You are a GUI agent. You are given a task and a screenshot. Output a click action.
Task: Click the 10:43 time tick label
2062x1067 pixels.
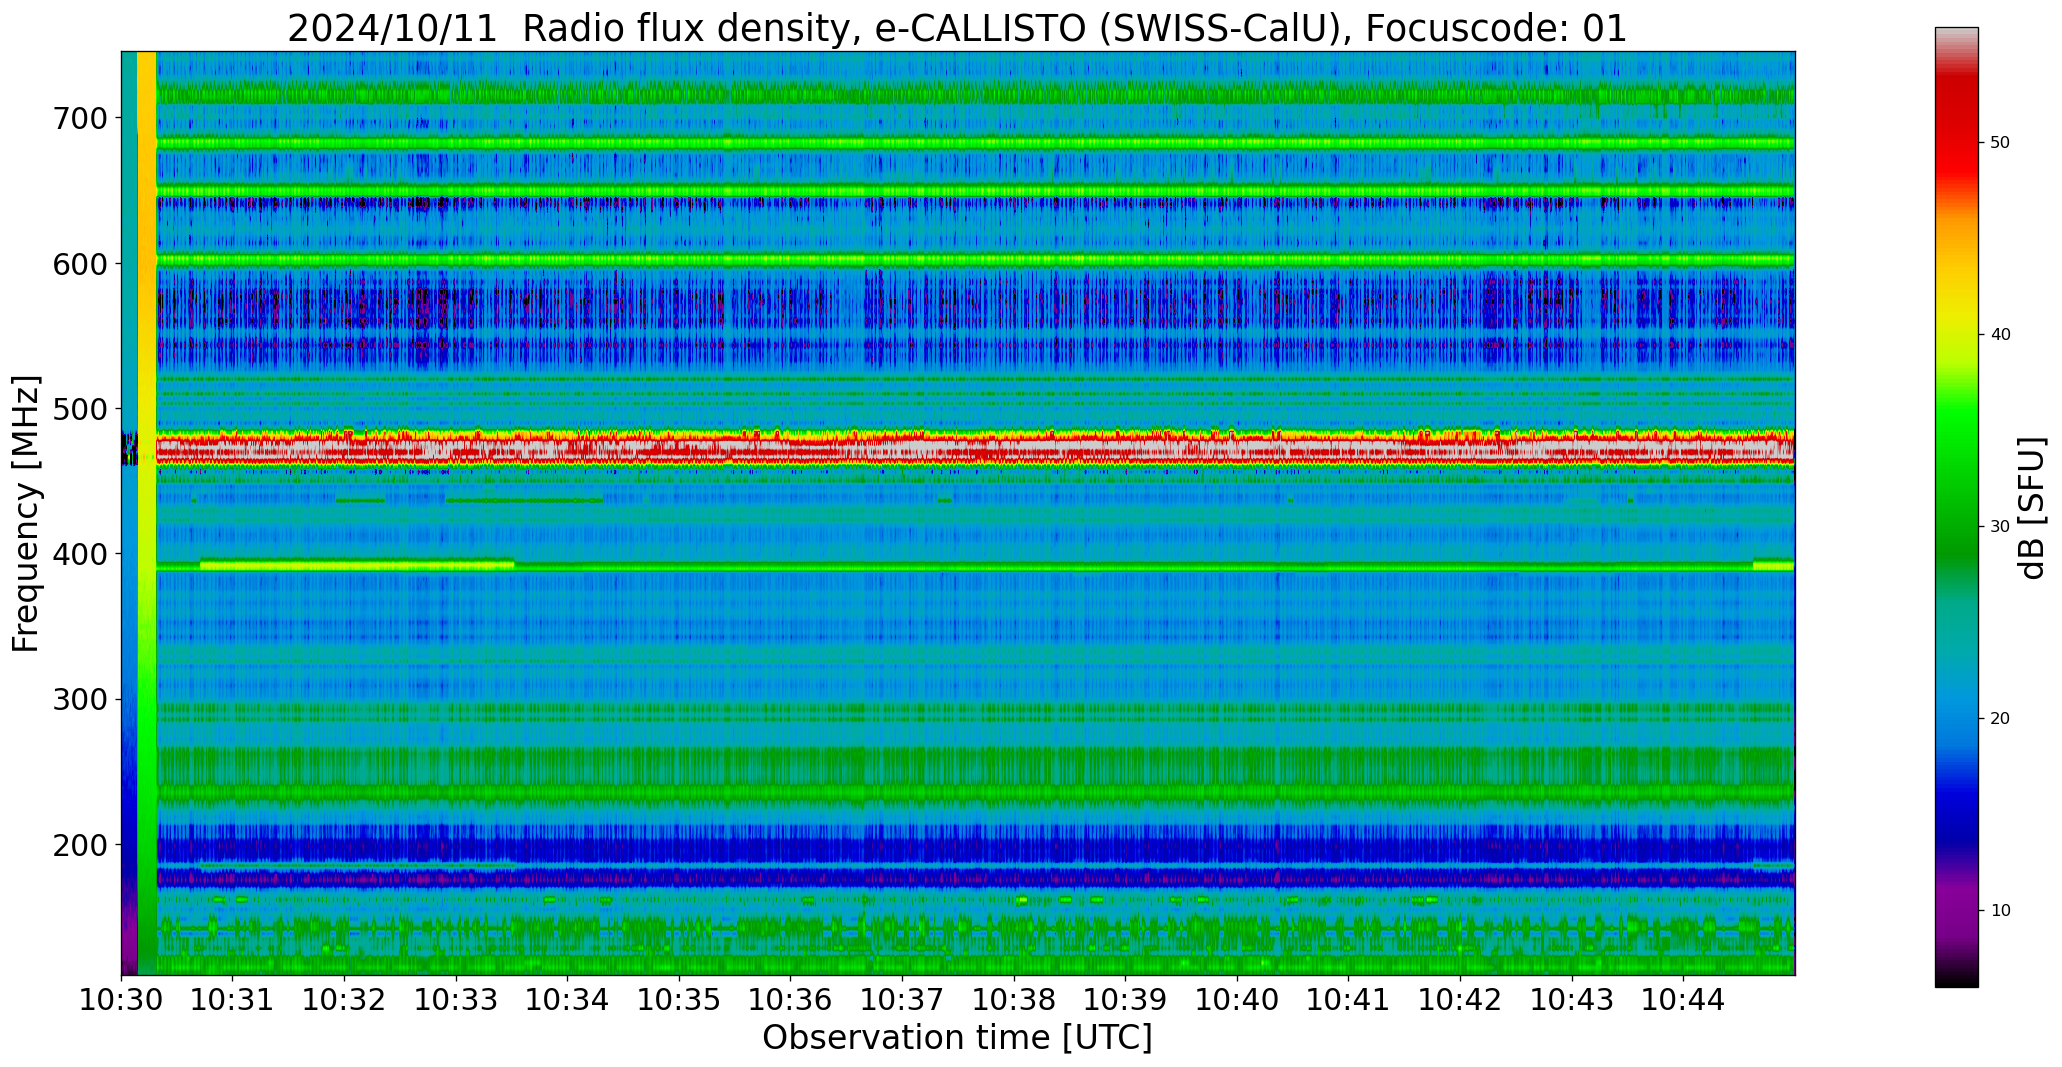[1571, 999]
